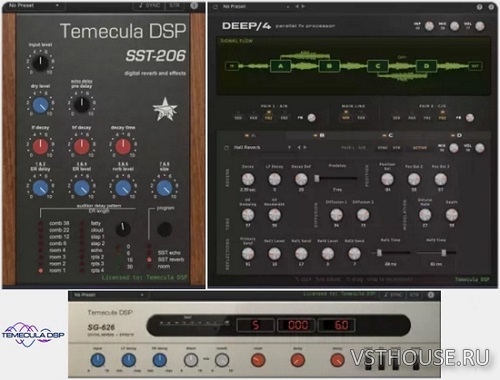The width and height of the screenshot is (500, 380).
Task: Turn the ER length selector knob
Action: tap(123, 229)
